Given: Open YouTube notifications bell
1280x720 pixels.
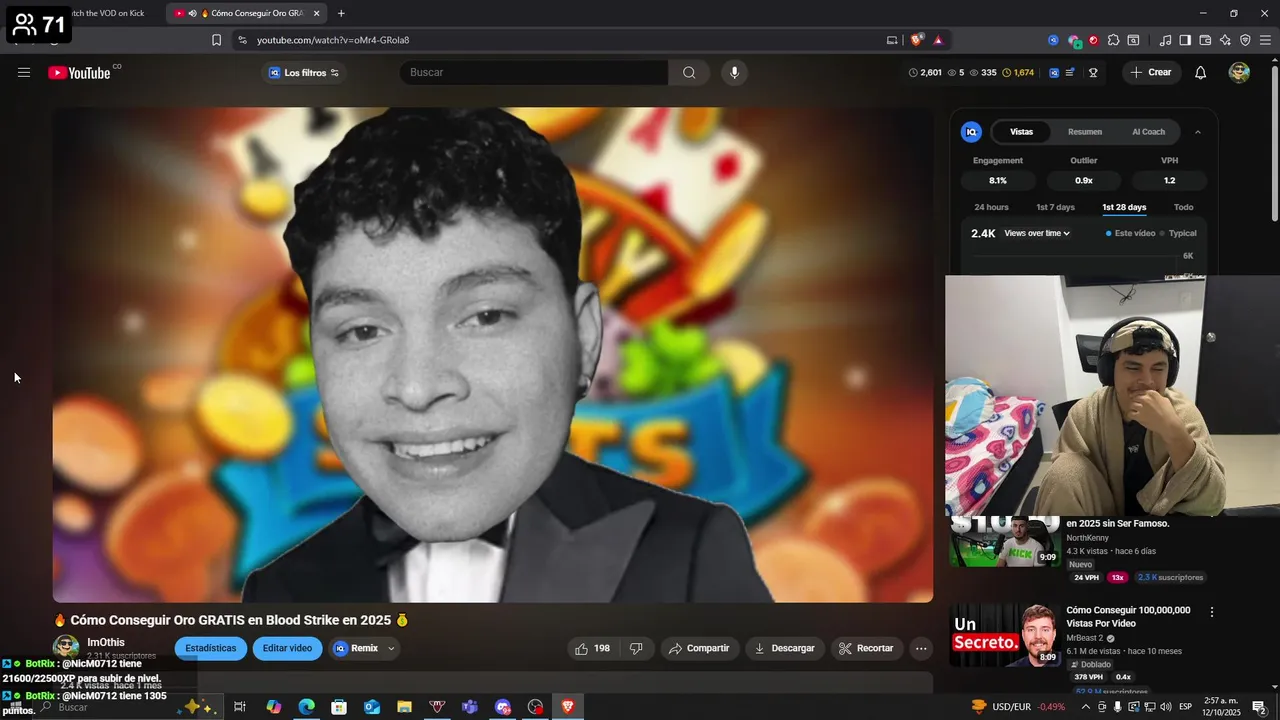Looking at the screenshot, I should [1200, 72].
